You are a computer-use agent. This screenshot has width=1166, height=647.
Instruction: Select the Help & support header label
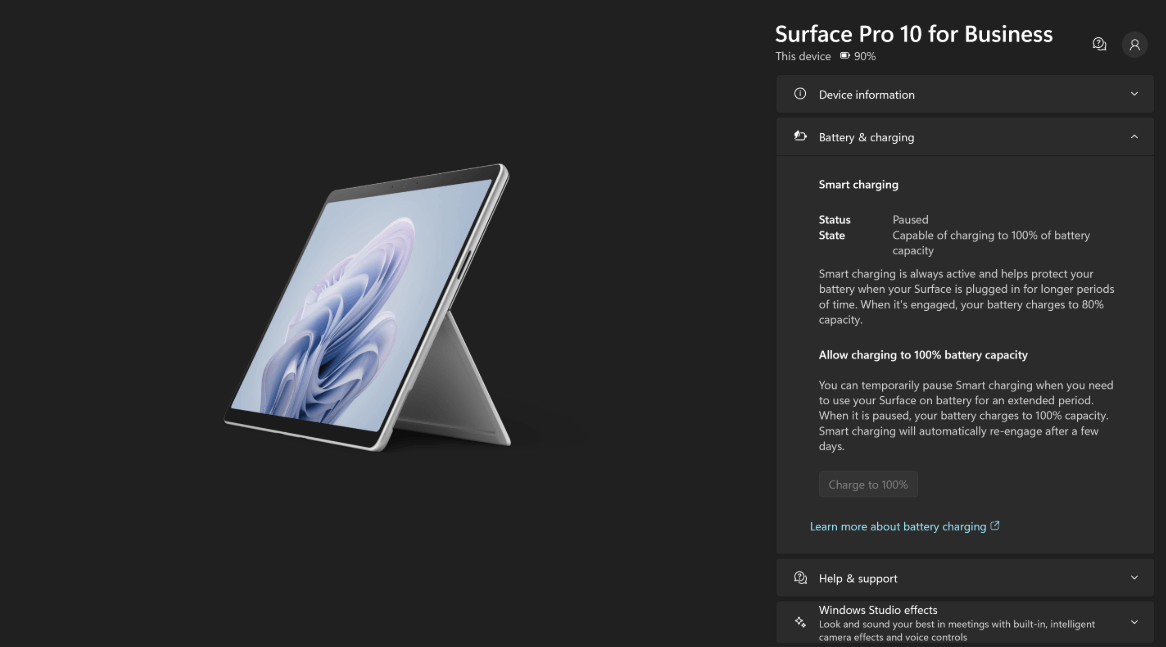click(x=857, y=579)
